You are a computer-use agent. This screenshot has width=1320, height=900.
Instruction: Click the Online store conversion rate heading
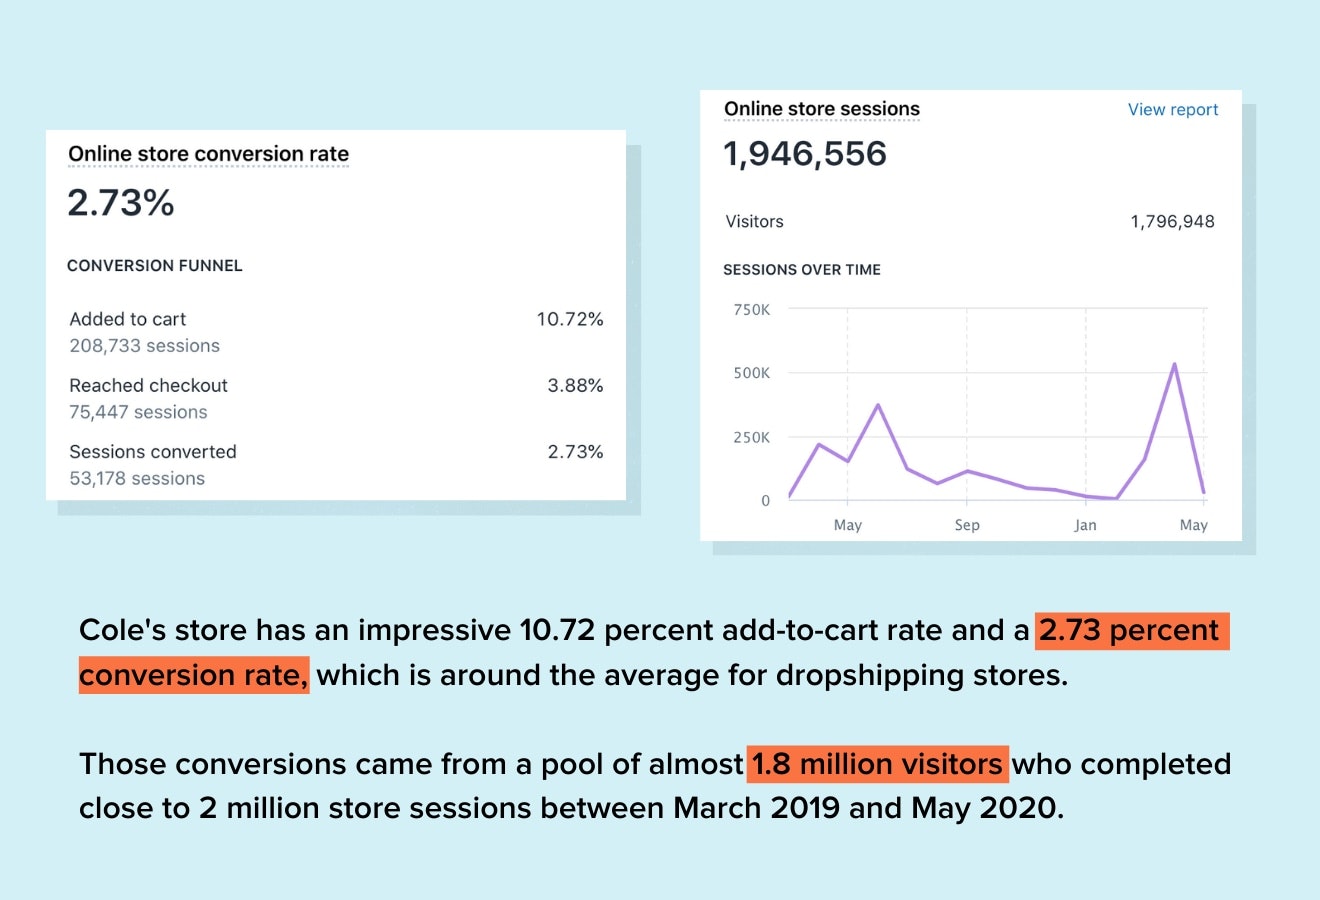(208, 154)
